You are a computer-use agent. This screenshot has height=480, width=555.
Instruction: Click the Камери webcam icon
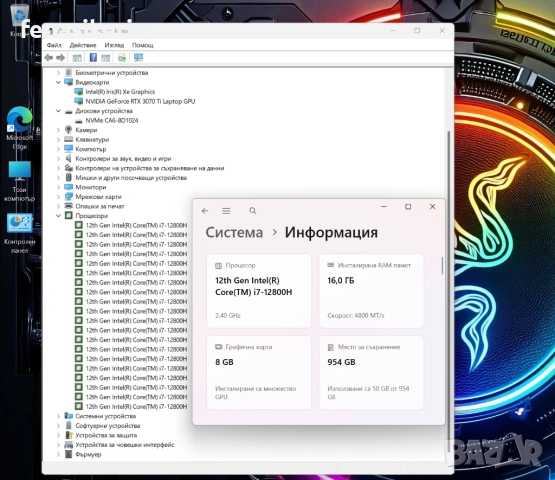point(69,130)
